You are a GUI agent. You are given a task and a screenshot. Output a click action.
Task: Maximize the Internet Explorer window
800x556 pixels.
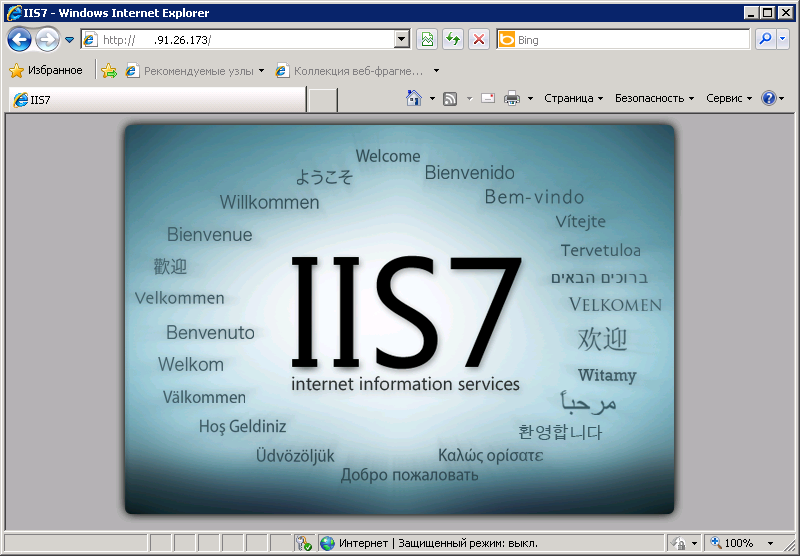(767, 13)
